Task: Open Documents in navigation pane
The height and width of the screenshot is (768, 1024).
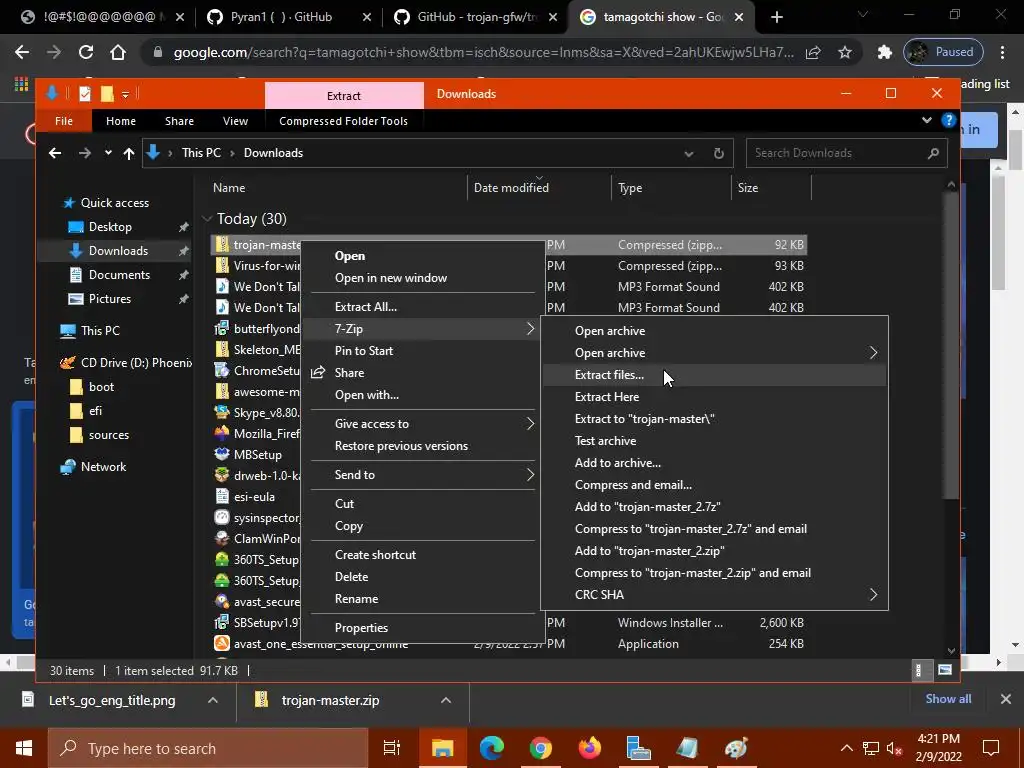Action: (120, 275)
